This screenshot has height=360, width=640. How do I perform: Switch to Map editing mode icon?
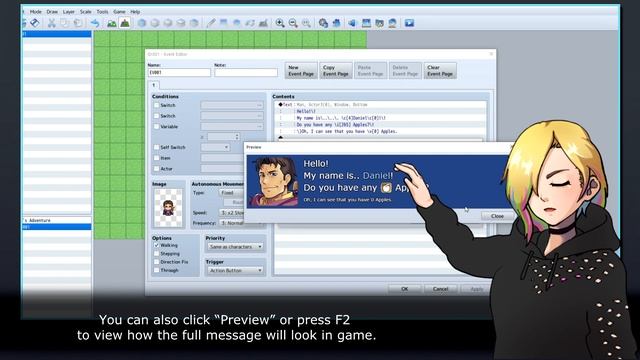[x=112, y=23]
